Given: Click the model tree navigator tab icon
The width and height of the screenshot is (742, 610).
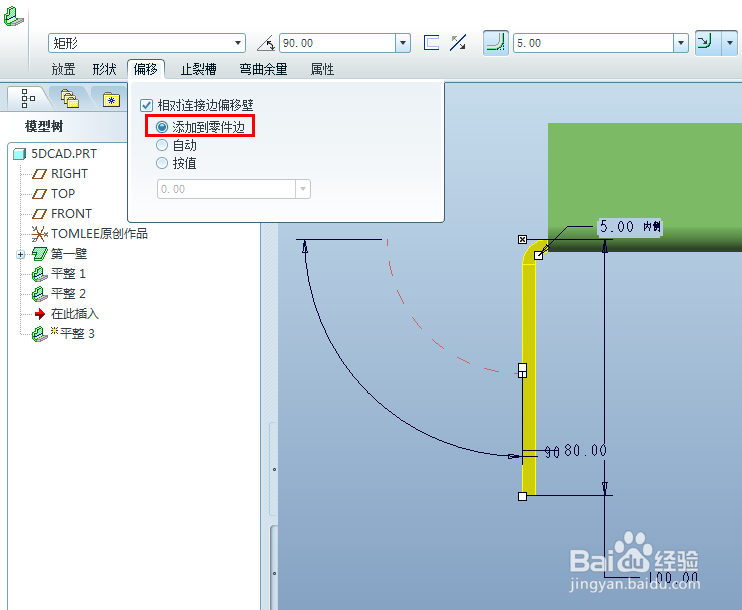Looking at the screenshot, I should (28, 98).
